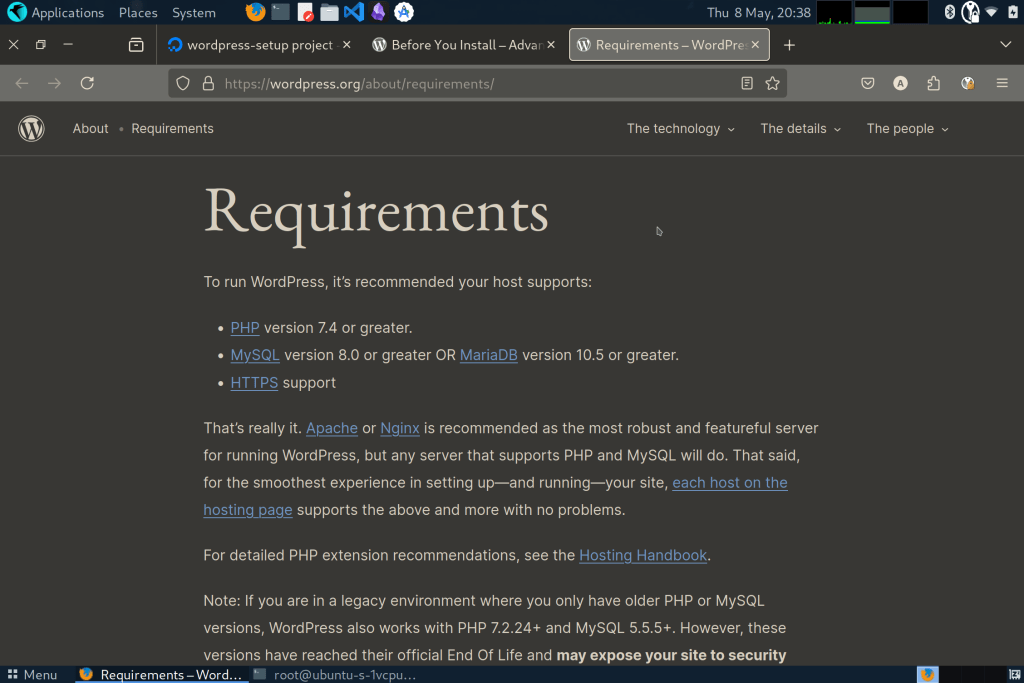Click the Bluetooth tray icon
Image resolution: width=1024 pixels, height=683 pixels.
click(950, 12)
